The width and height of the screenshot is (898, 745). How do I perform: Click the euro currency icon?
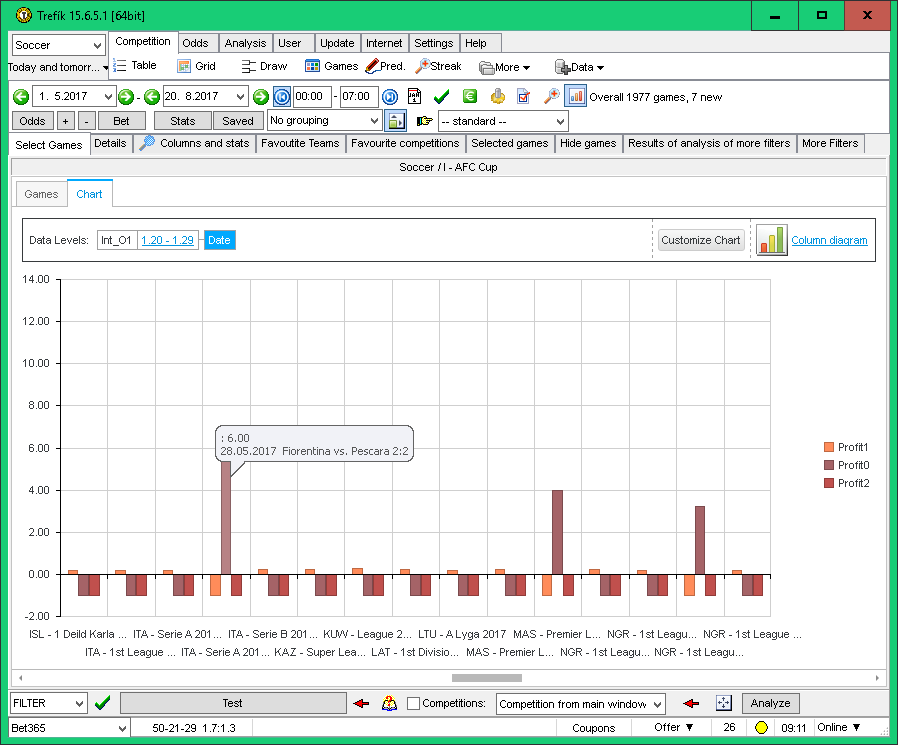point(469,97)
